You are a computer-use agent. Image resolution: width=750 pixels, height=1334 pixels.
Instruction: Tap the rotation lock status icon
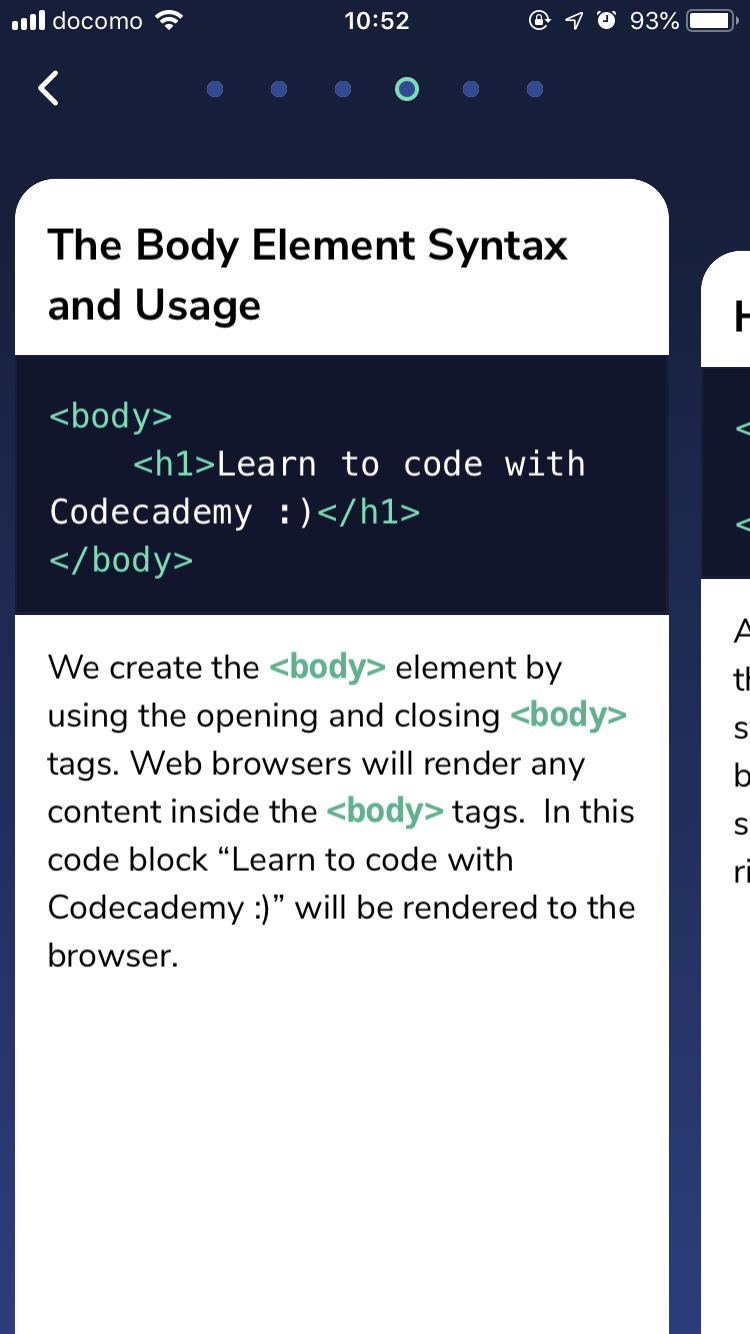tap(541, 20)
